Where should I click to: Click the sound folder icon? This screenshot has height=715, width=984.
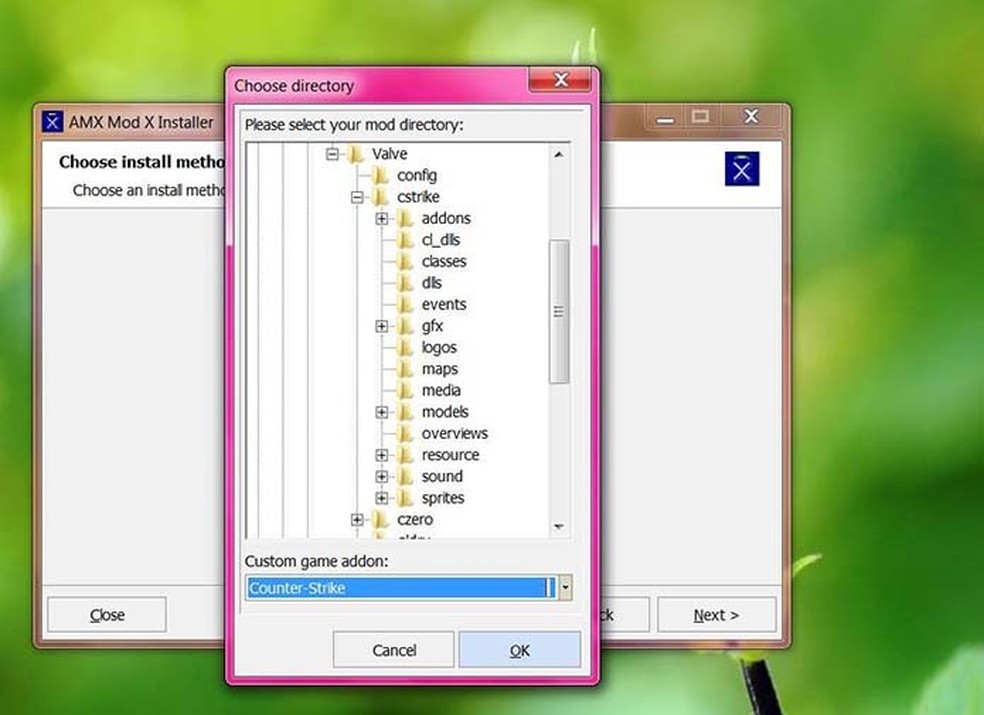tap(405, 476)
